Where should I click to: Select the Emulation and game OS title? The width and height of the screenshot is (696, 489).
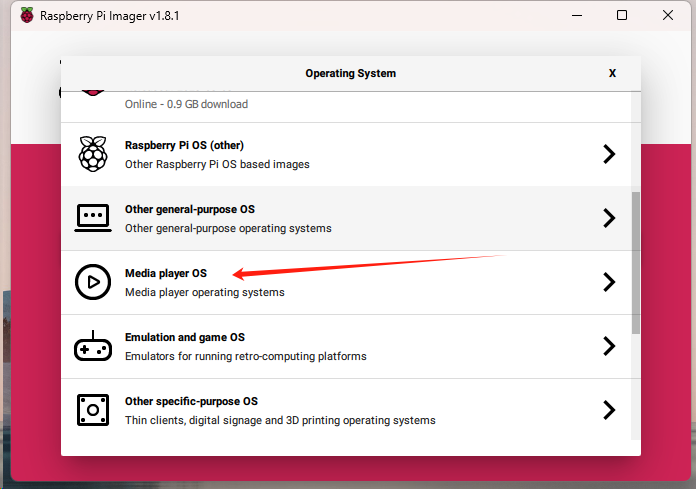click(x=185, y=337)
